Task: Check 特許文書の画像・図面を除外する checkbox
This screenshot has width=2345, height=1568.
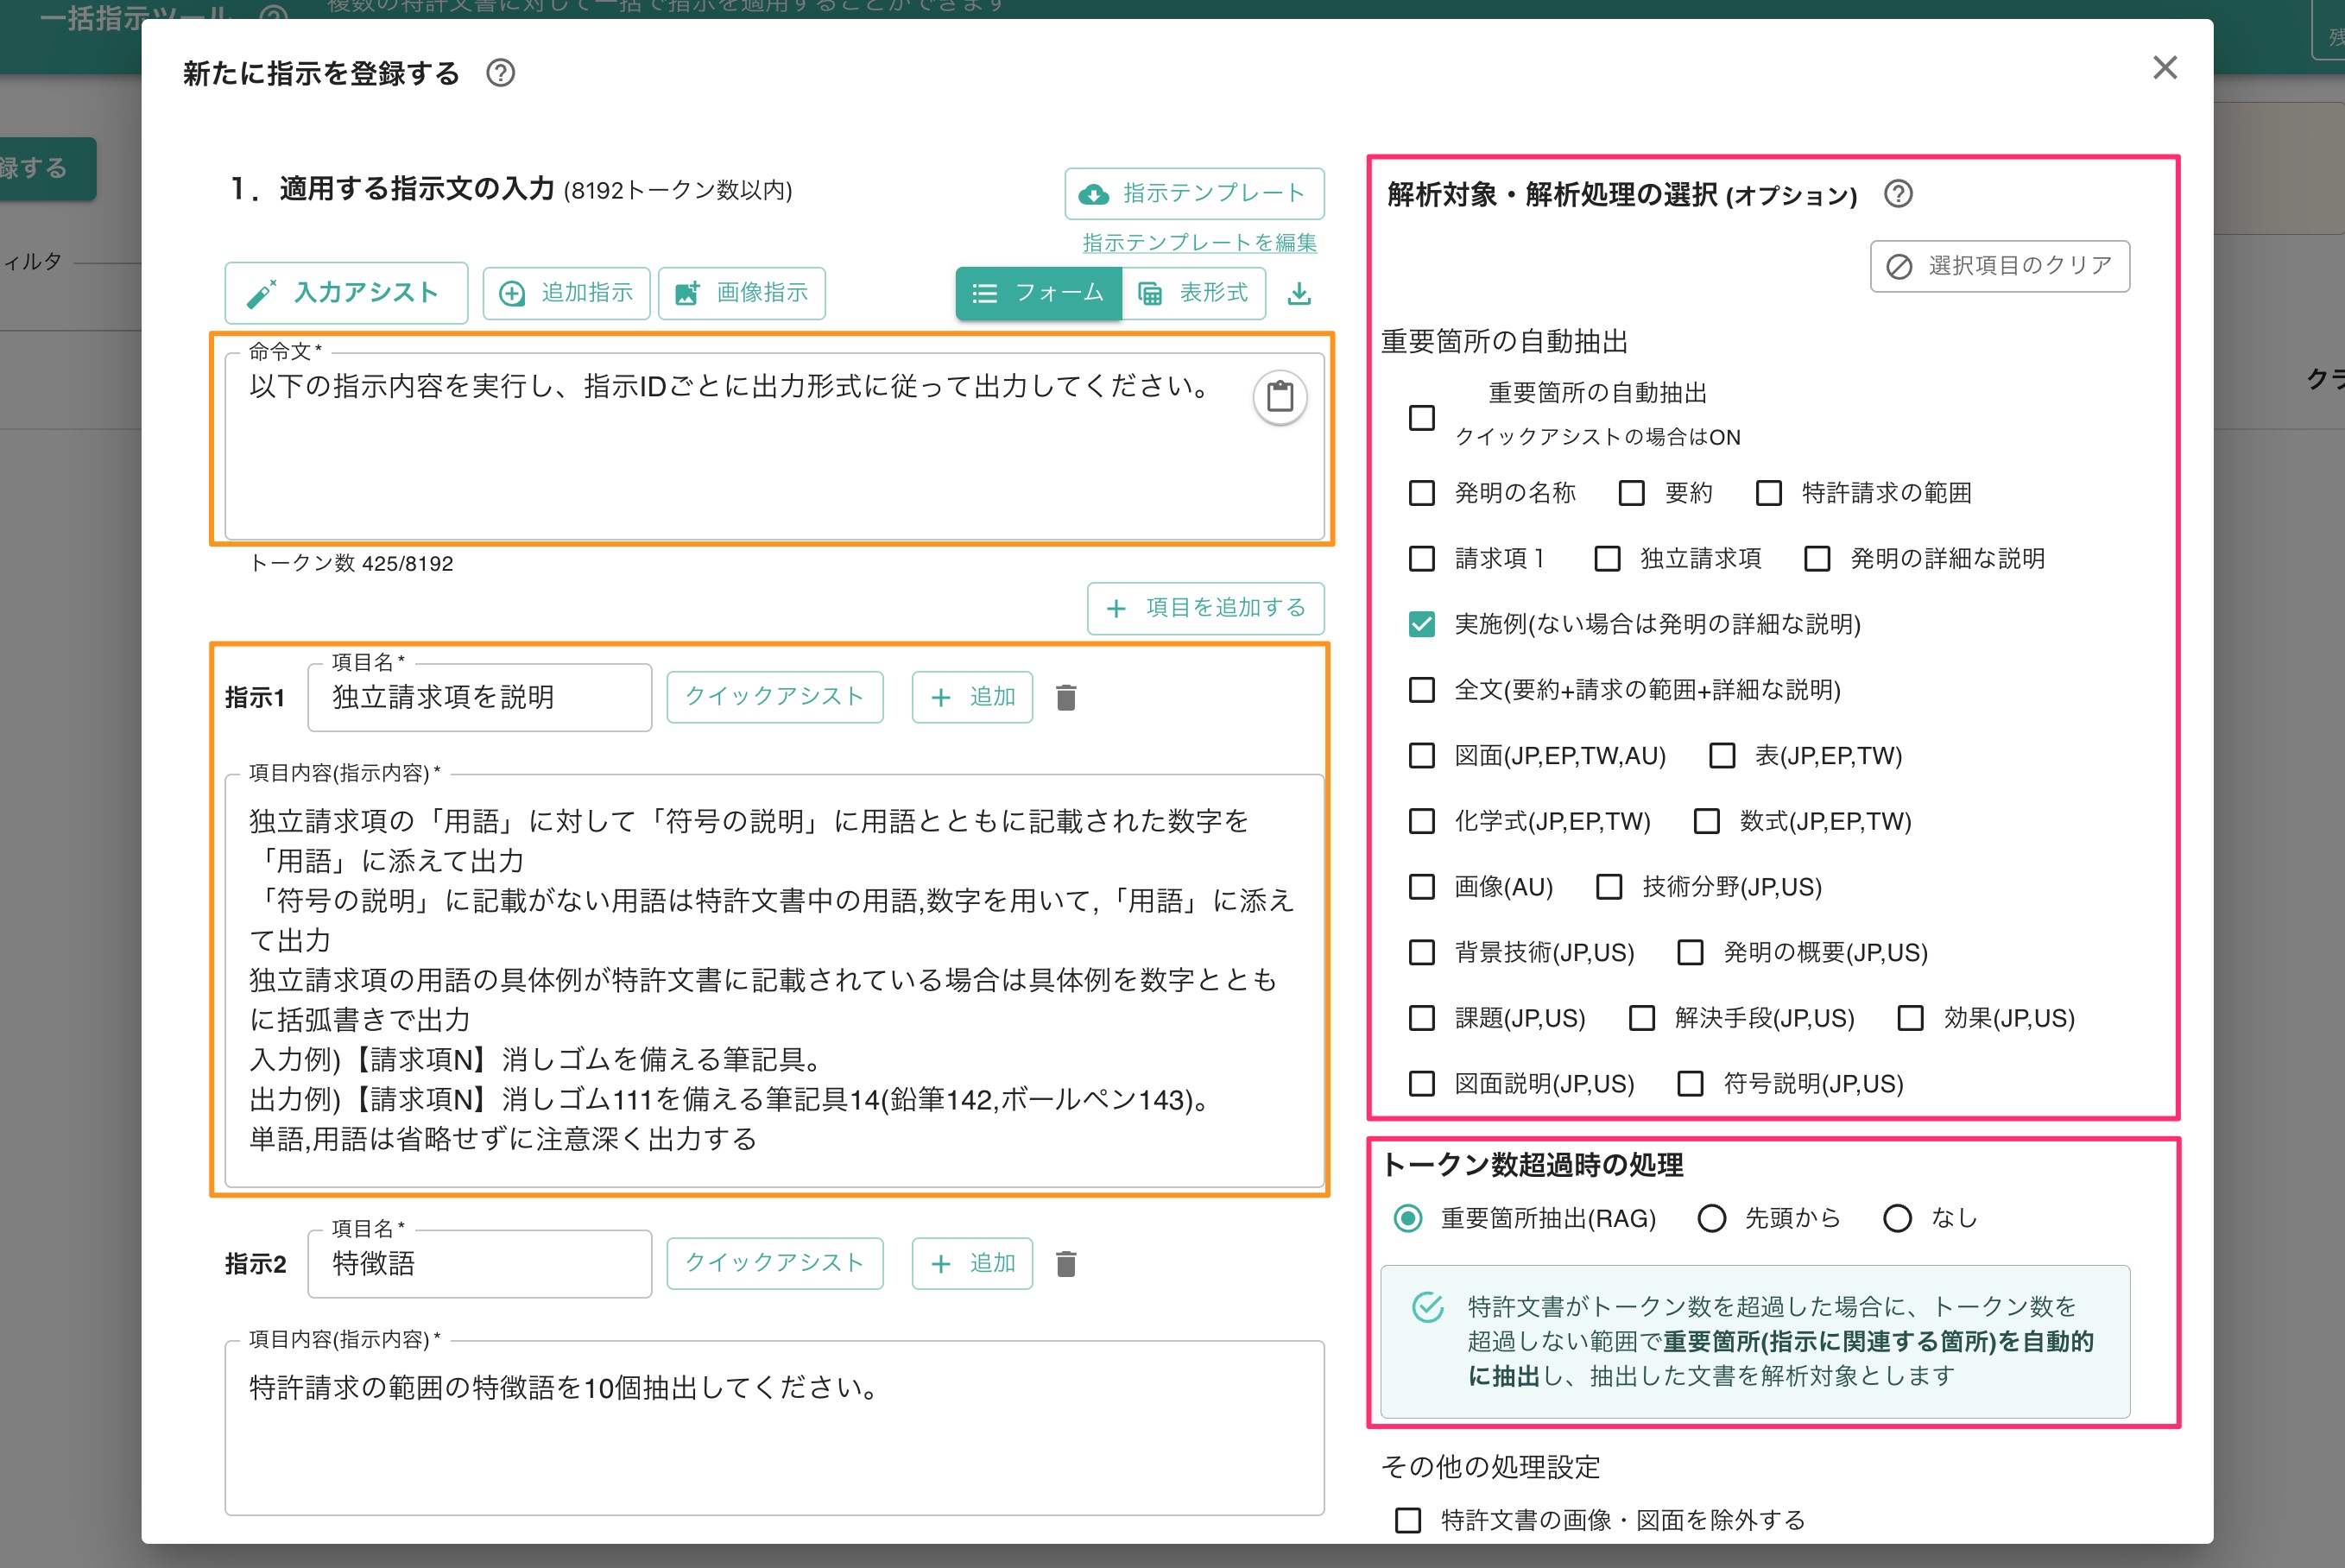Action: (x=1408, y=1521)
